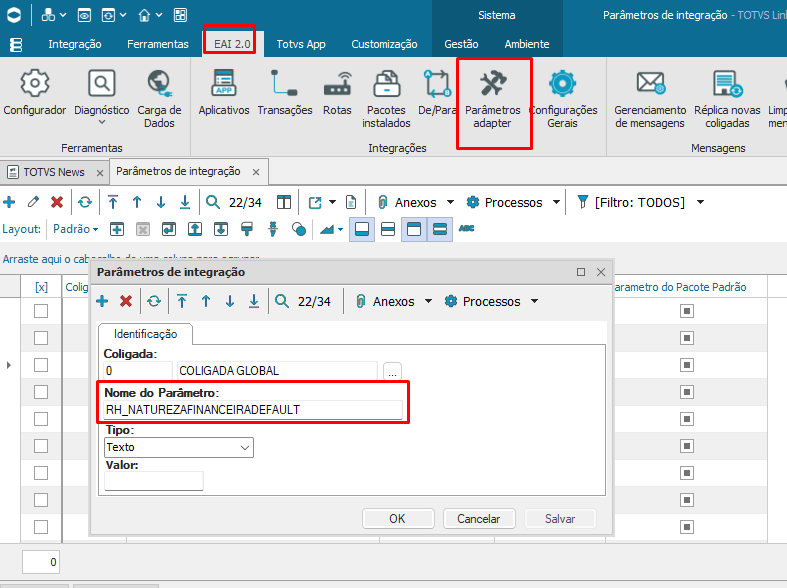Launch Carga de Dados
The height and width of the screenshot is (588, 787).
159,99
